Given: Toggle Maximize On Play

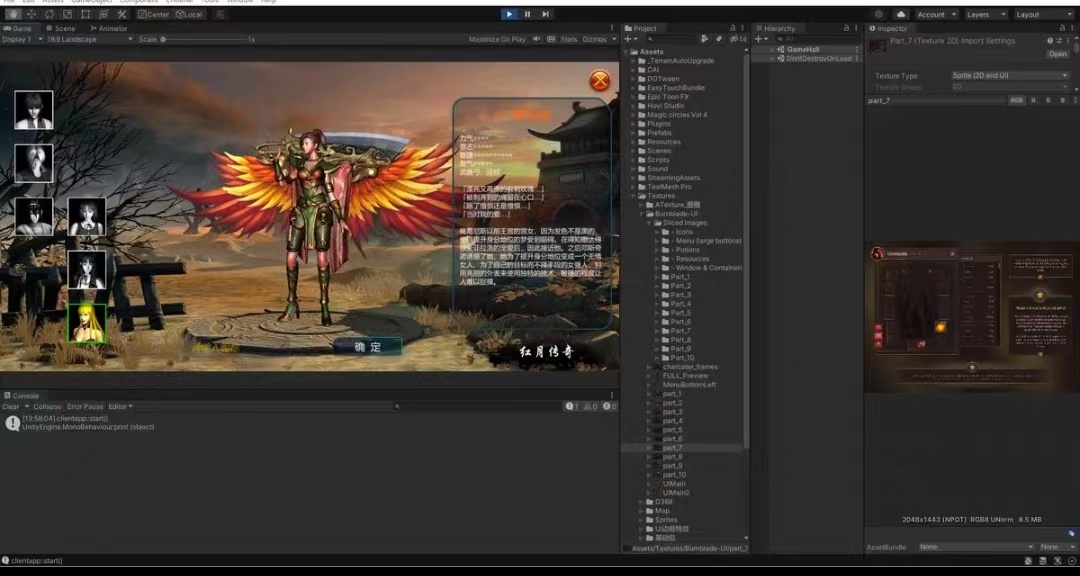Looking at the screenshot, I should point(497,39).
